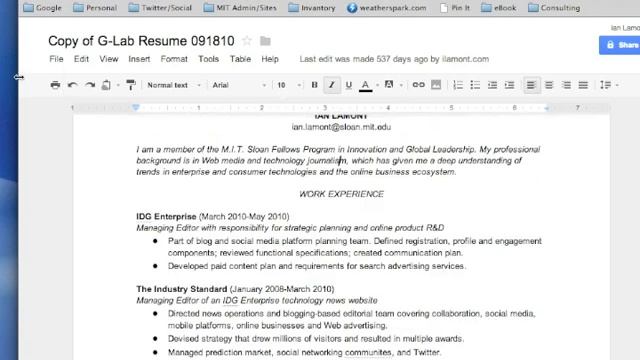Image resolution: width=640 pixels, height=360 pixels.
Task: Click the line starting 'Developed paid content plan'
Action: coord(317,266)
